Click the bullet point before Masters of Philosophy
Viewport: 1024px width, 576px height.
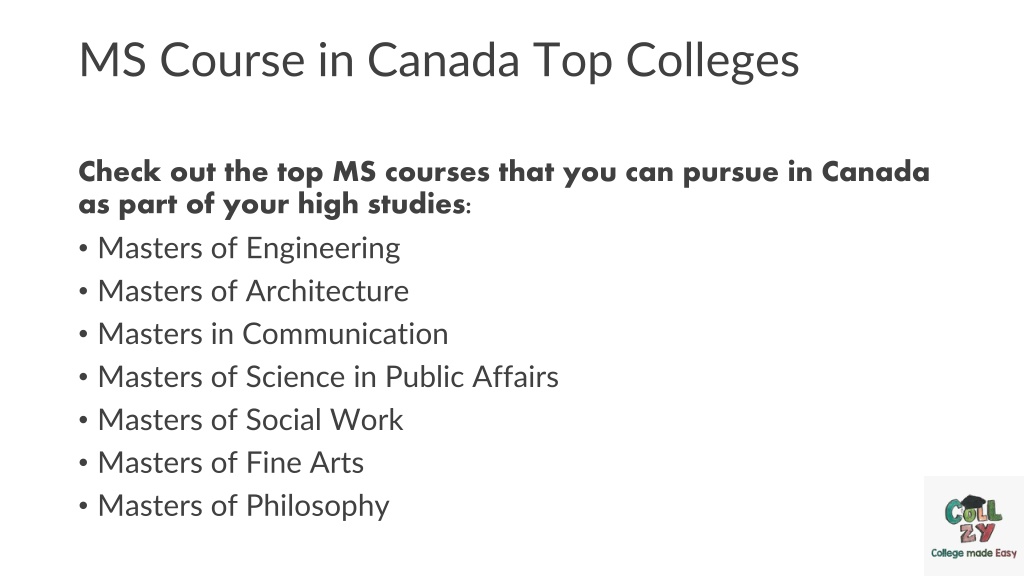click(83, 506)
